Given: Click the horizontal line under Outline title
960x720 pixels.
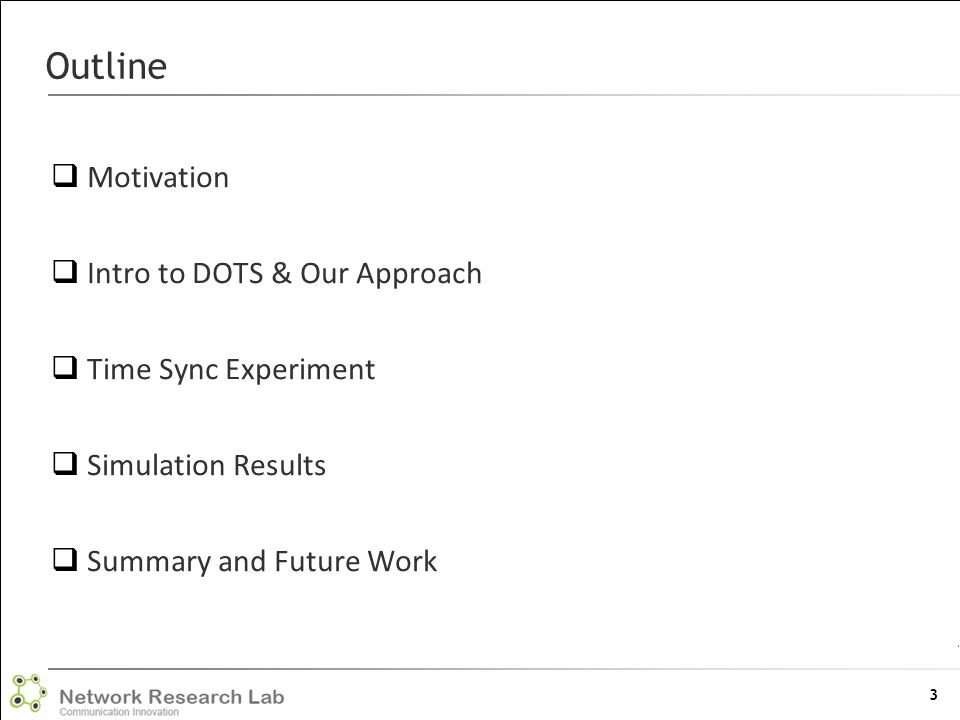Looking at the screenshot, I should (x=503, y=95).
